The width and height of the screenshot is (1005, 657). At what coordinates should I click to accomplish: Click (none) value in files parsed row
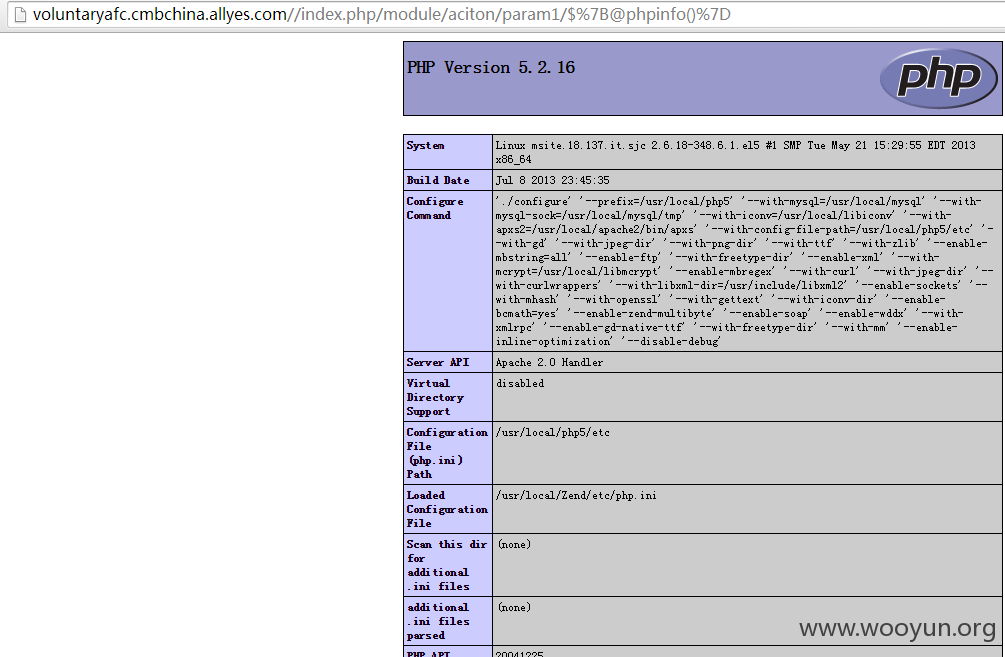(514, 607)
